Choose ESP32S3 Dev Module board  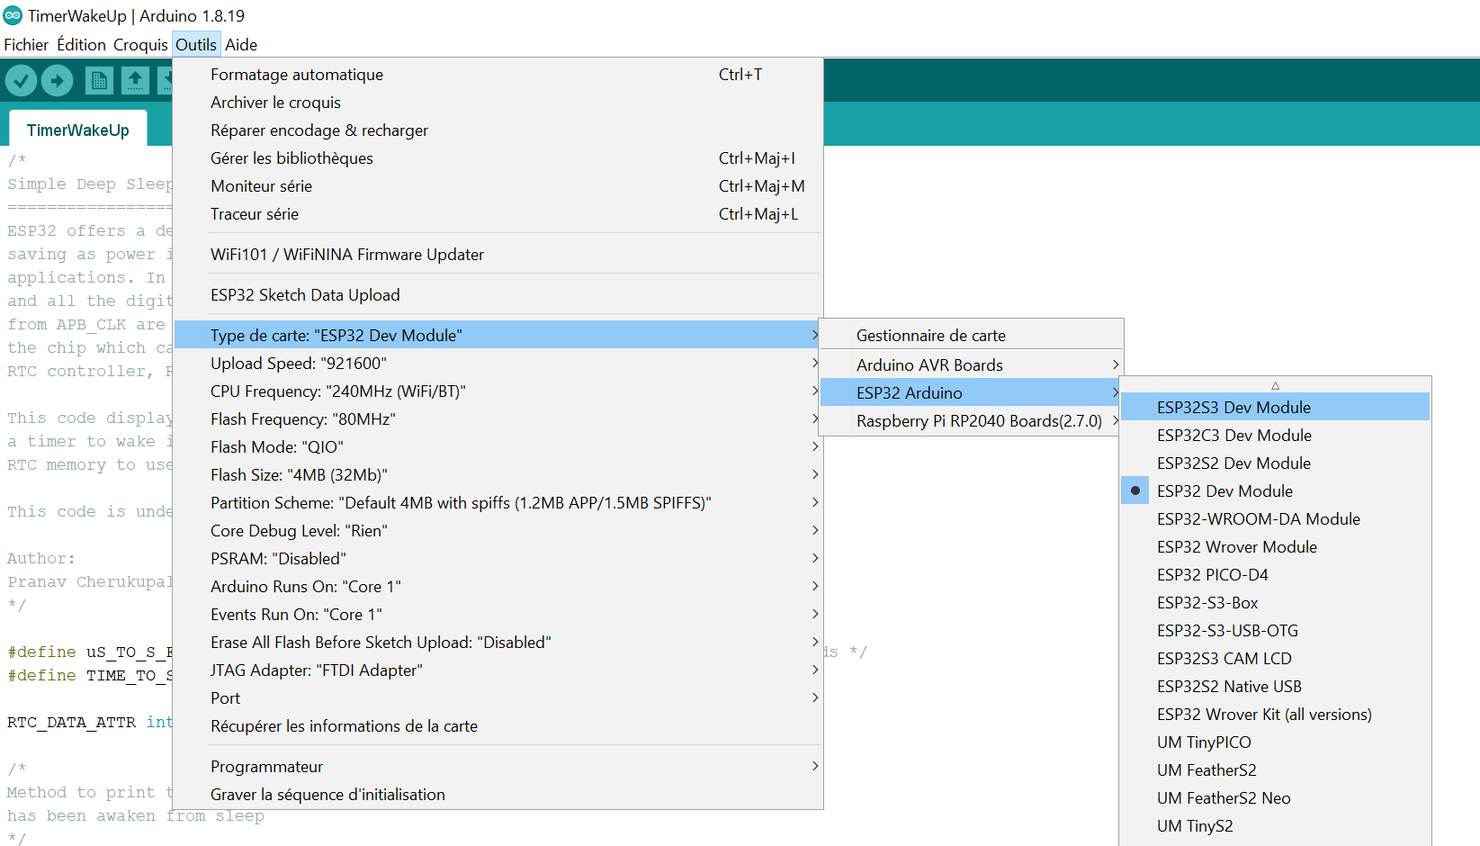point(1233,407)
